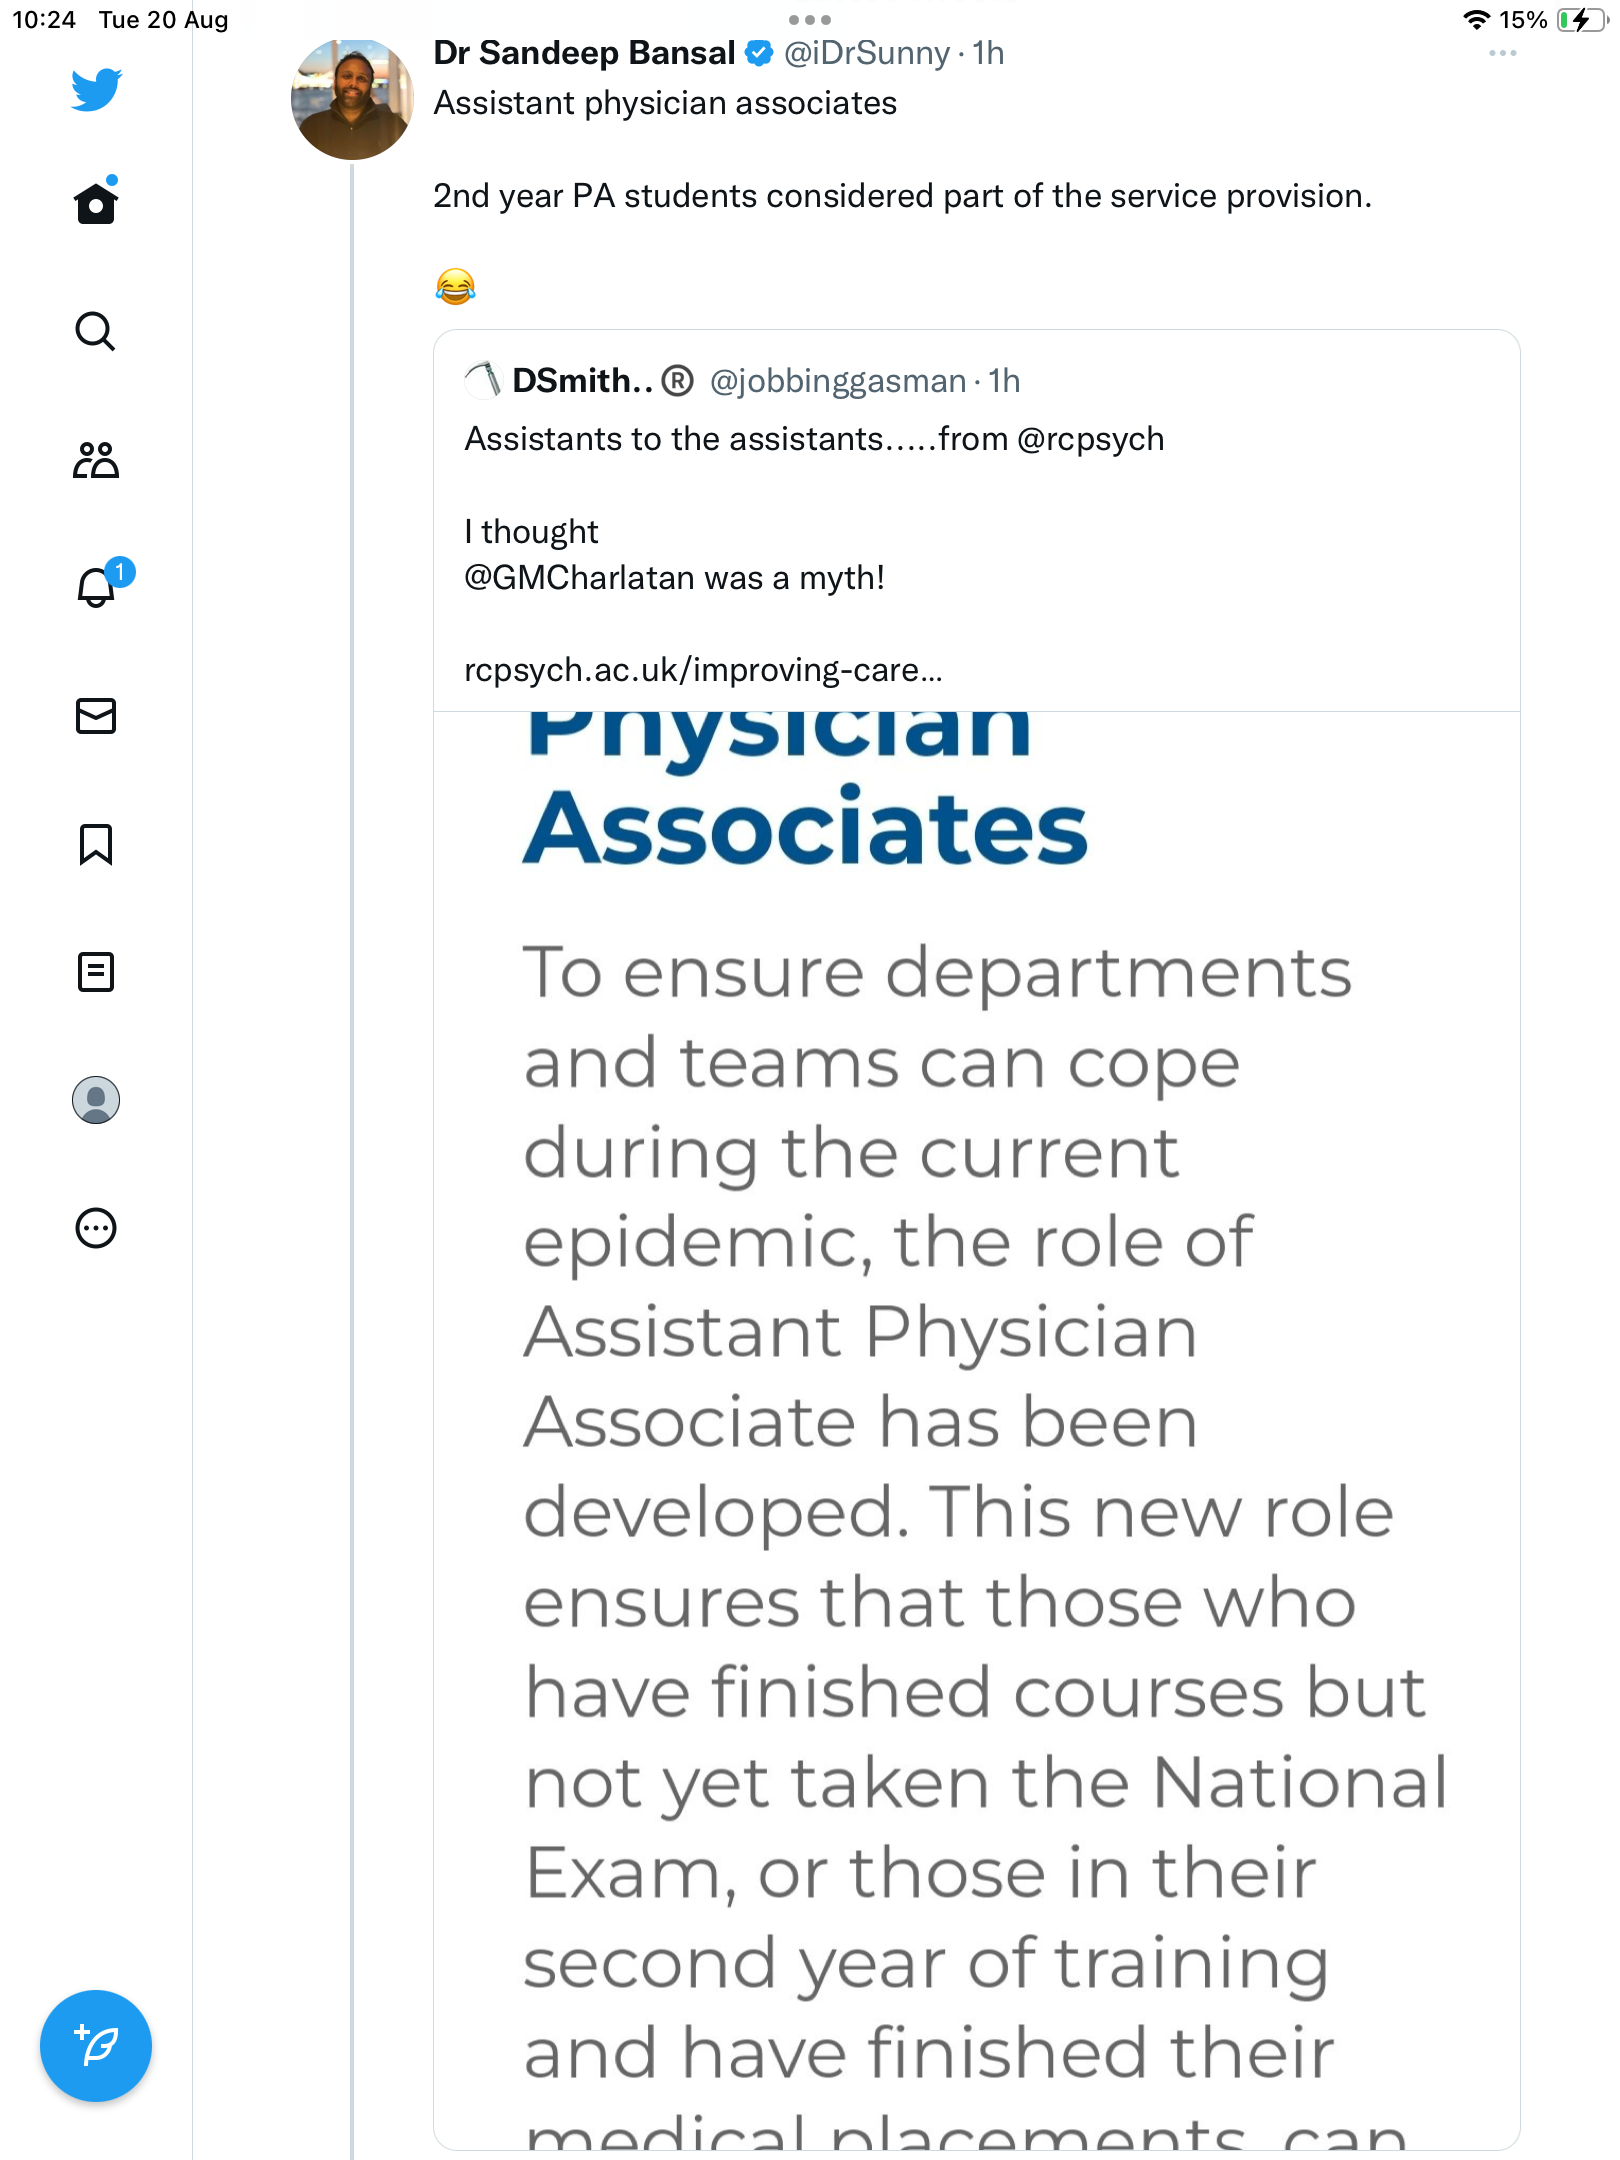Viewport: 1620px width, 2160px height.
Task: Compose a new tweet button
Action: tap(96, 2046)
